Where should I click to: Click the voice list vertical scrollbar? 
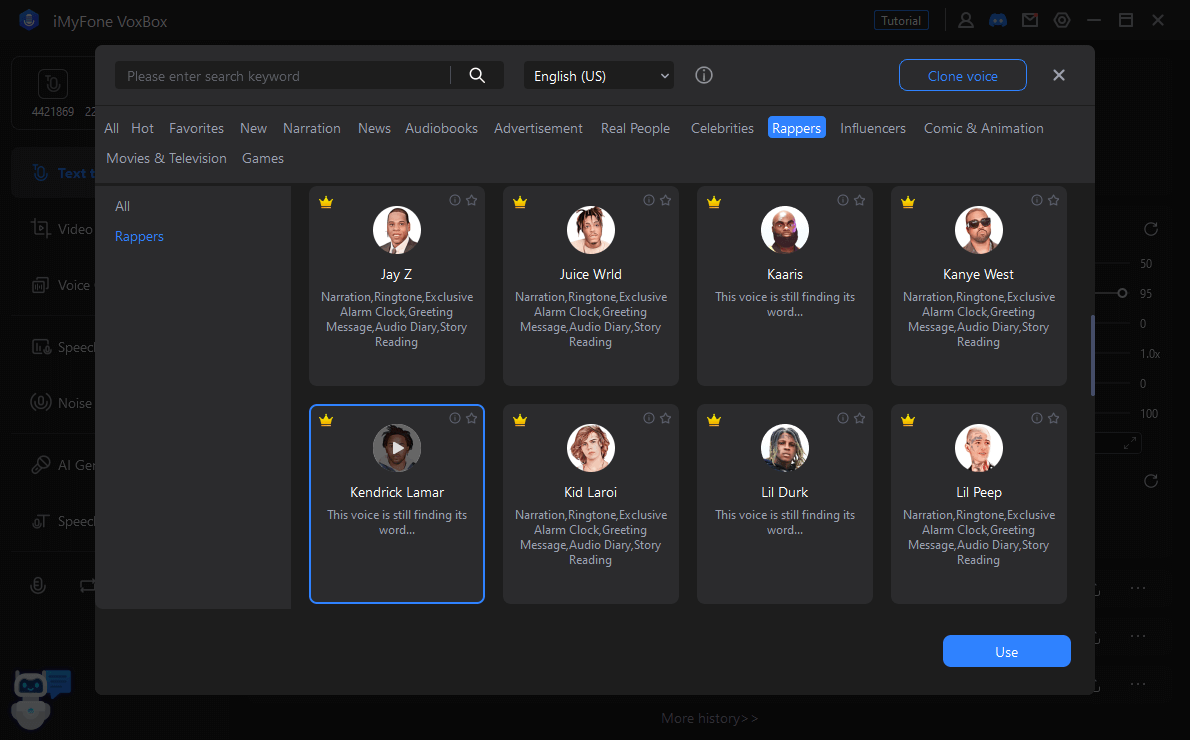1092,355
